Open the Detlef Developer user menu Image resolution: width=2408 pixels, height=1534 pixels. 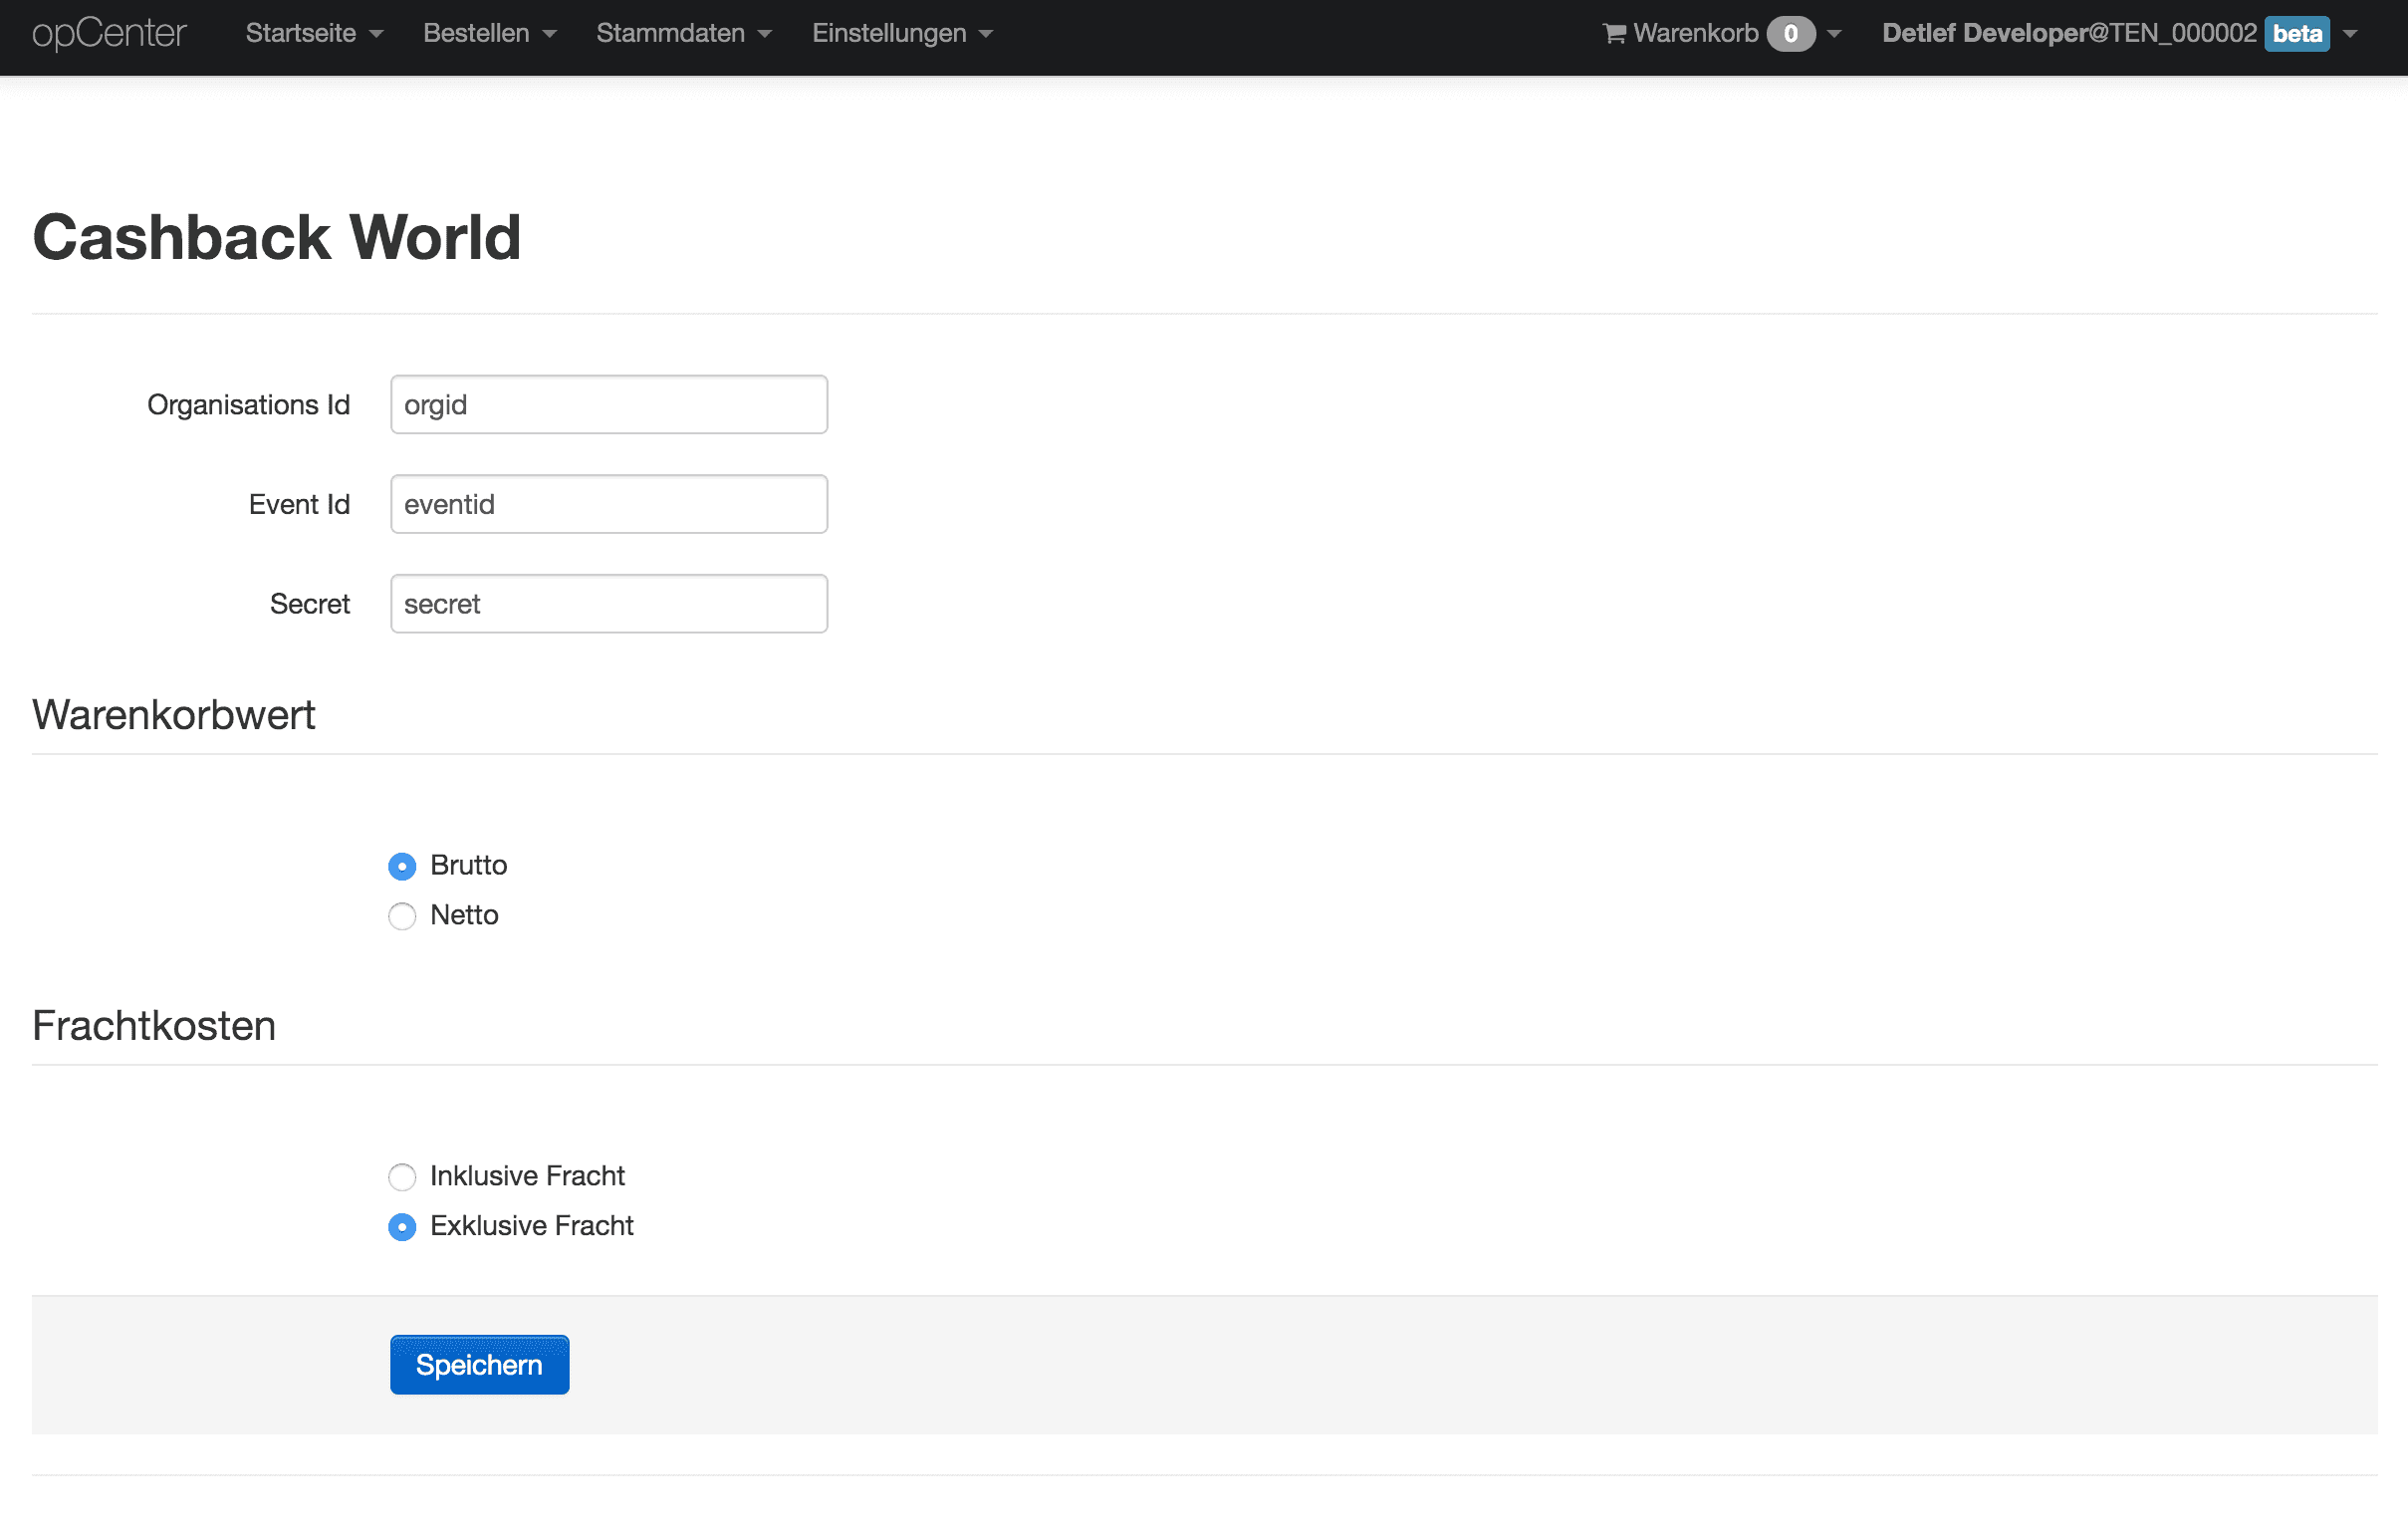[2119, 34]
